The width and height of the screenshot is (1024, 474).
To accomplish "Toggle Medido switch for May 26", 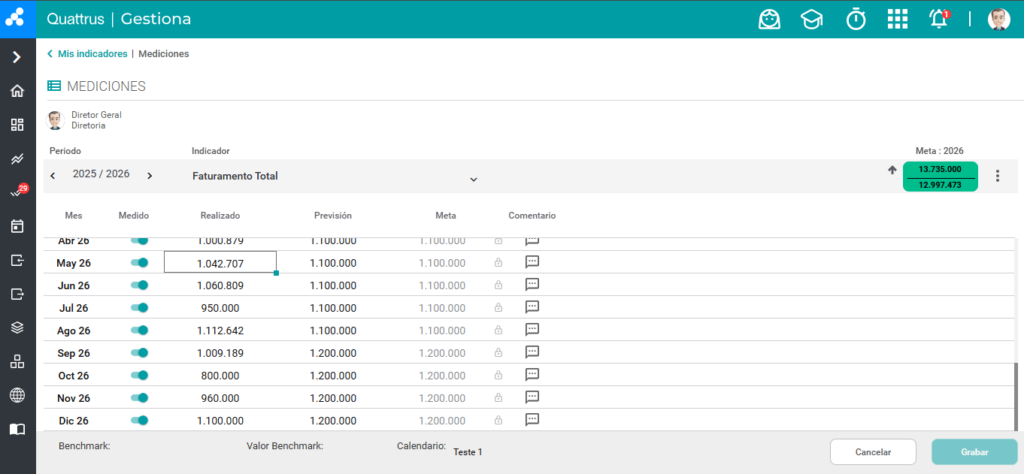I will 139,262.
